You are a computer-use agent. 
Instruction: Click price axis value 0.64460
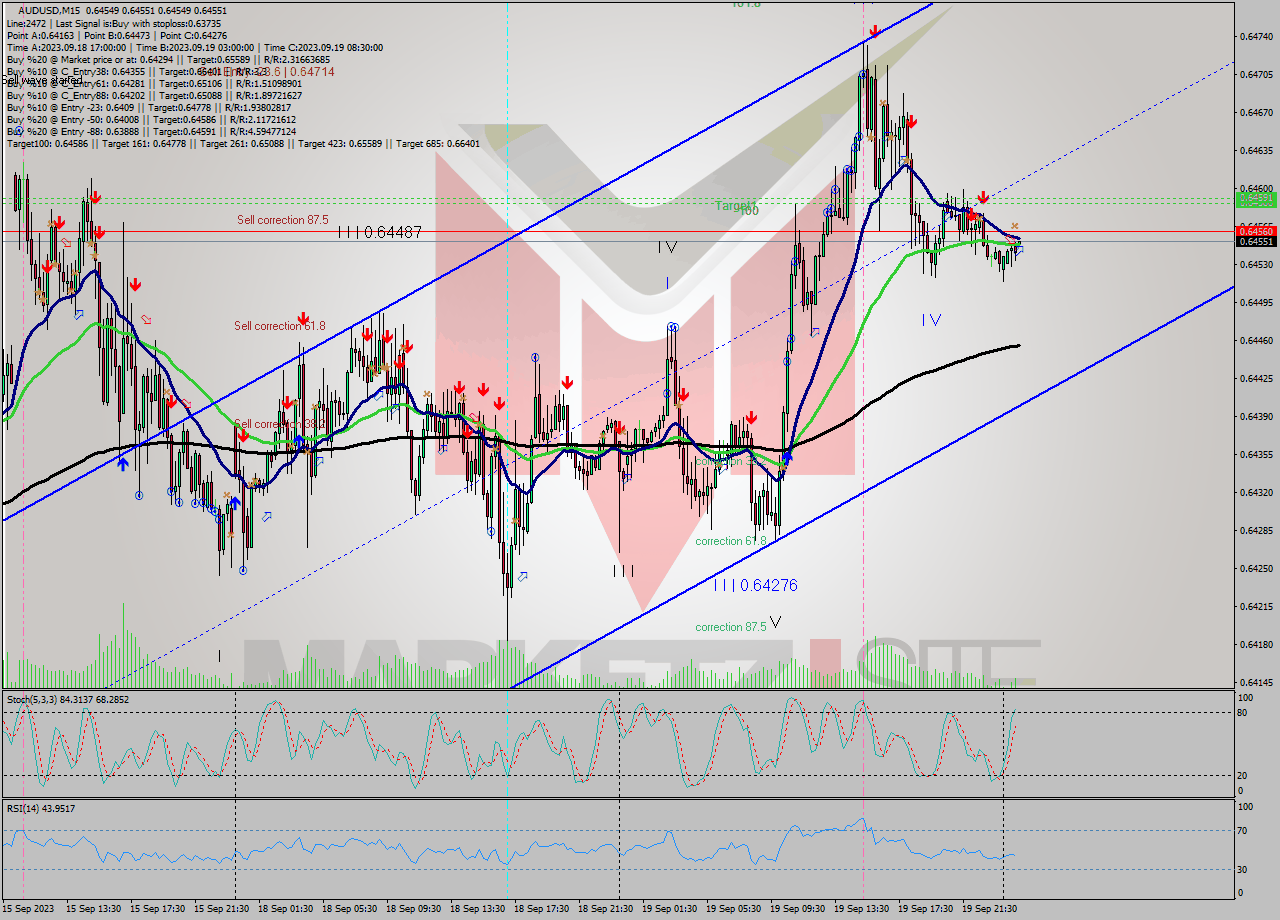click(x=1256, y=340)
